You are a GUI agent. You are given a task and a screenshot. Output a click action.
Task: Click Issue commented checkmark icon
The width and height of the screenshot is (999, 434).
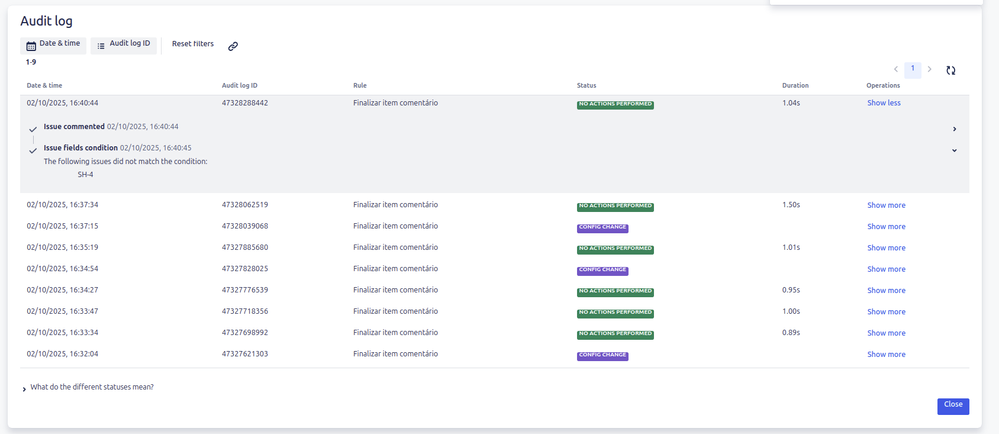(32, 129)
